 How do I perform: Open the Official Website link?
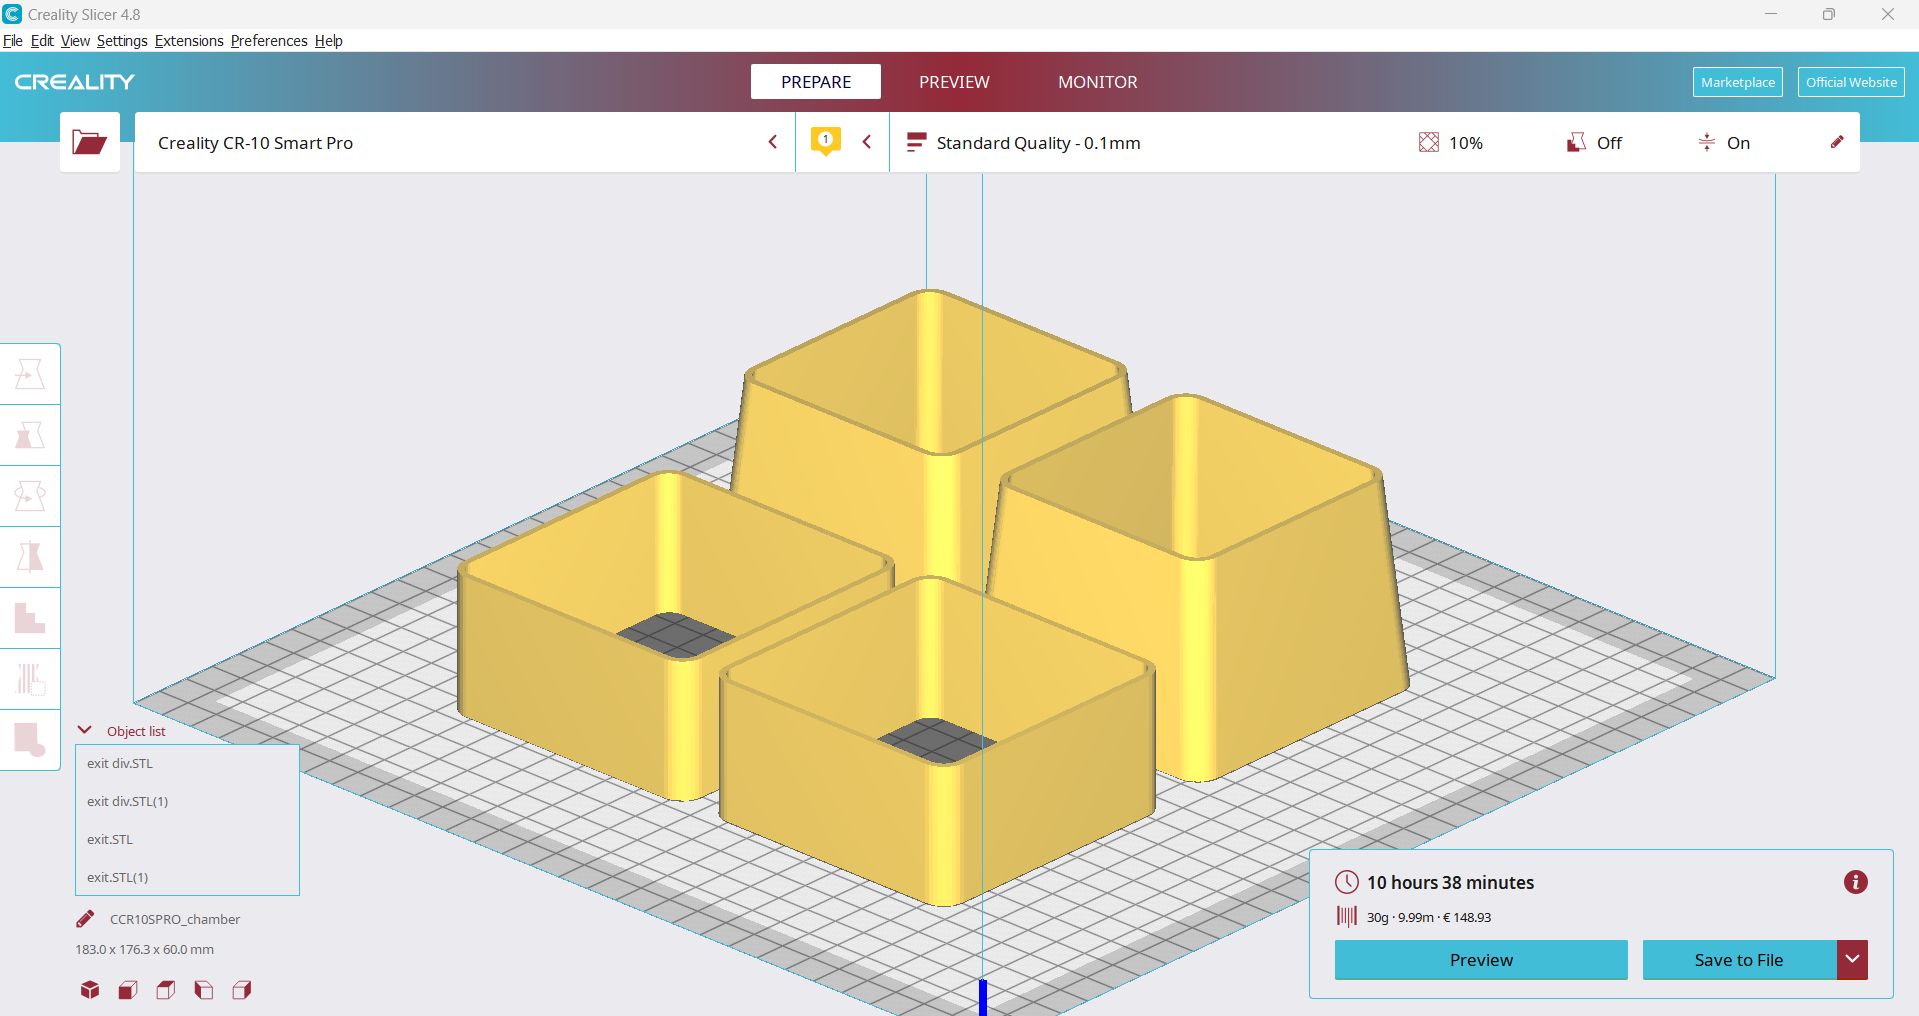[x=1851, y=82]
